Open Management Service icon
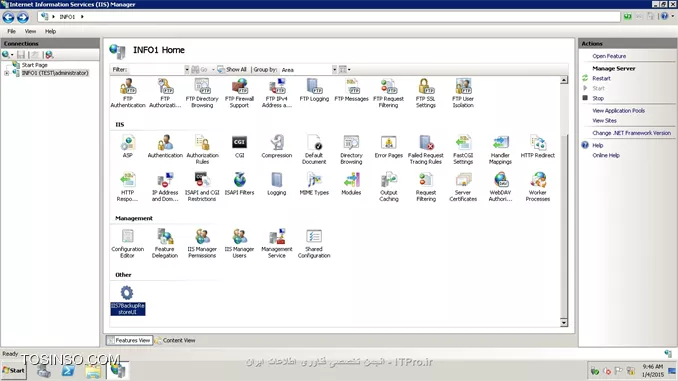This screenshot has width=678, height=381. [277, 243]
